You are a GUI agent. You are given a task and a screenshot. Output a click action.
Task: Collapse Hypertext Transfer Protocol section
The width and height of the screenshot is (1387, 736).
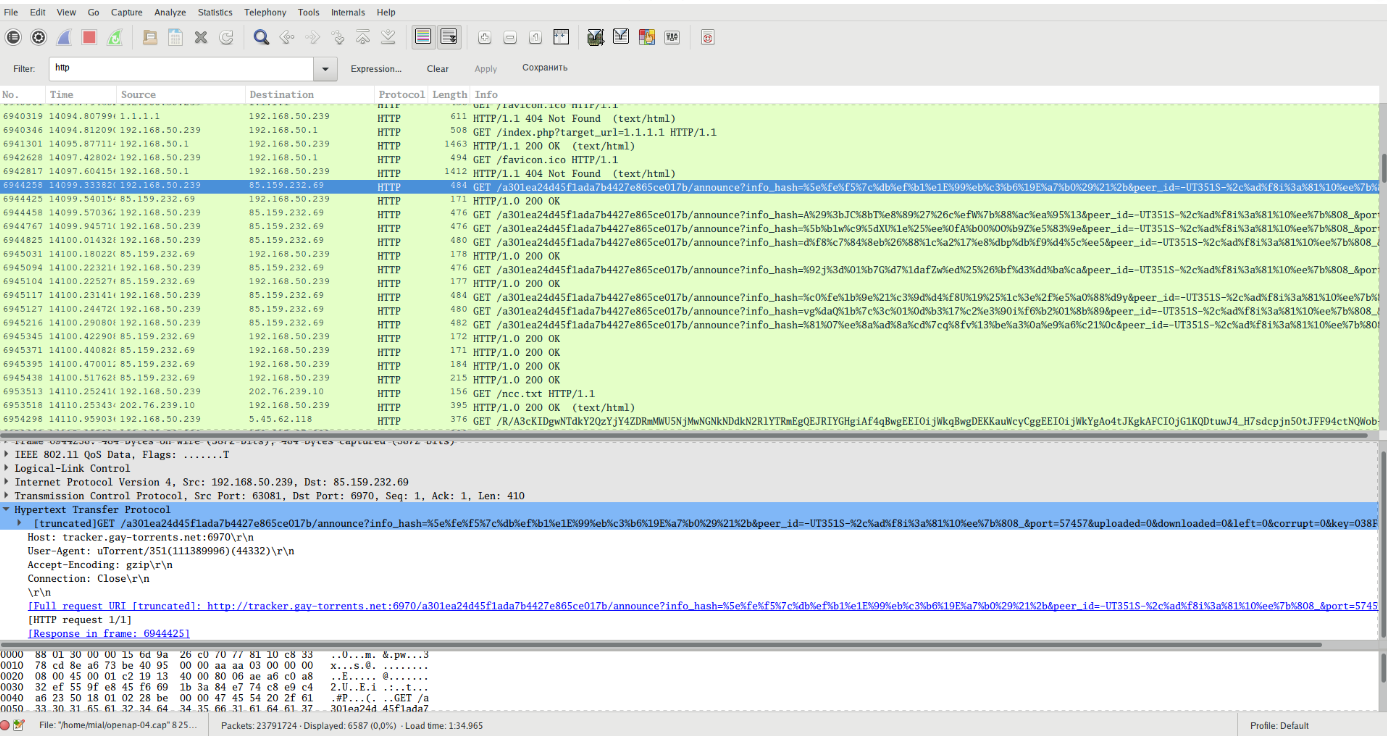[8, 510]
